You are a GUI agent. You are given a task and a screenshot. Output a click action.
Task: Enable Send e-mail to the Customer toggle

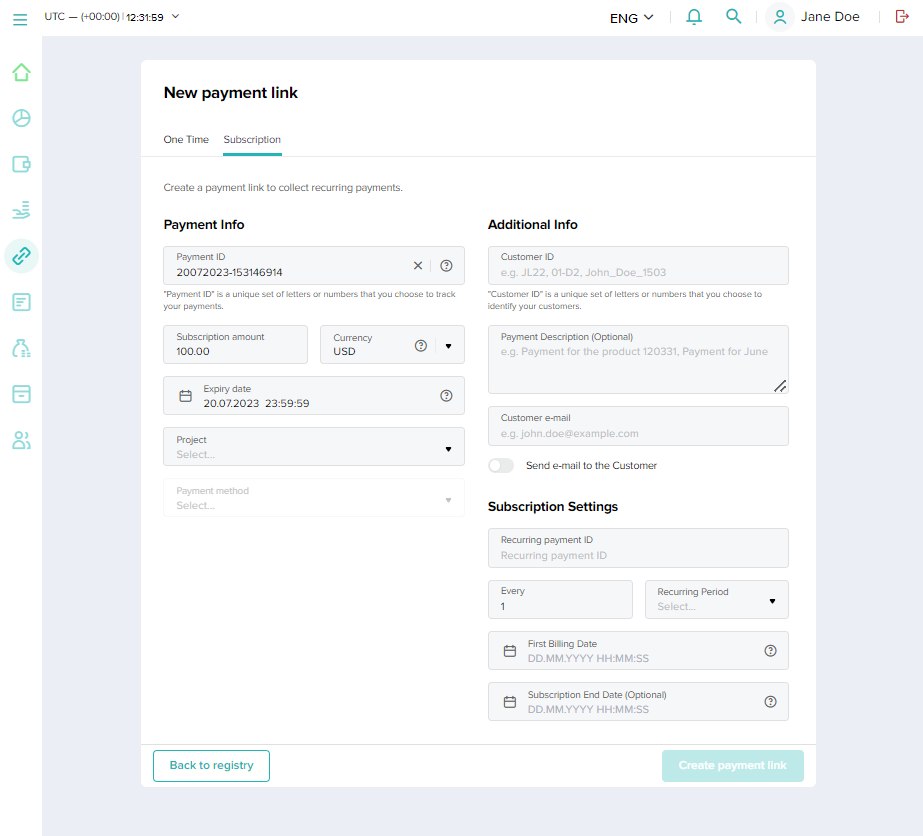click(501, 466)
